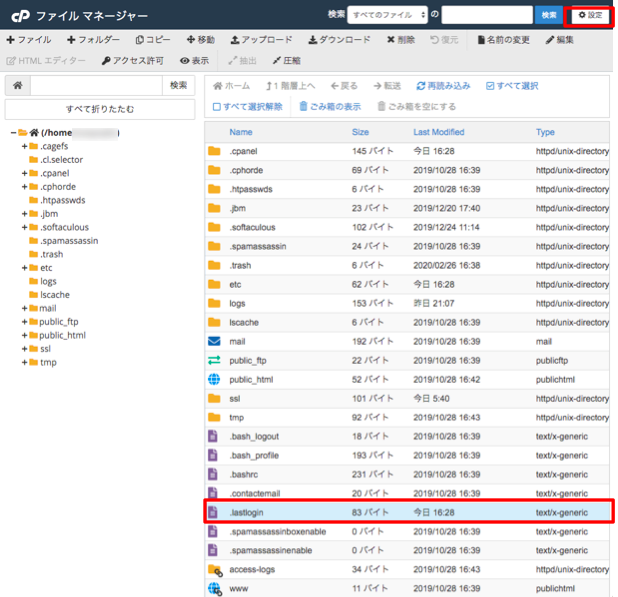The height and width of the screenshot is (597, 618).
Task: Click the home icon beside path field
Action: coord(17,86)
